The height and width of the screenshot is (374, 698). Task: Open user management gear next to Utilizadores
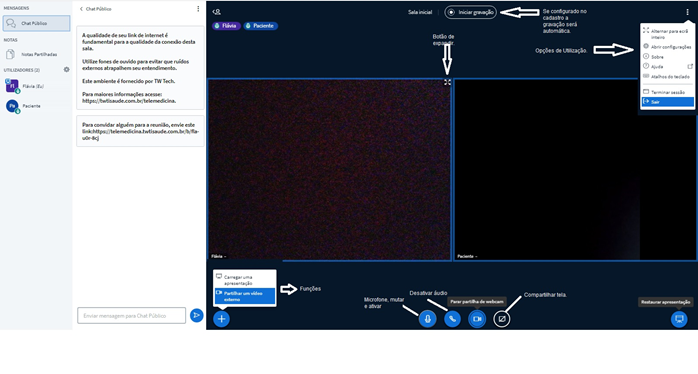[66, 69]
